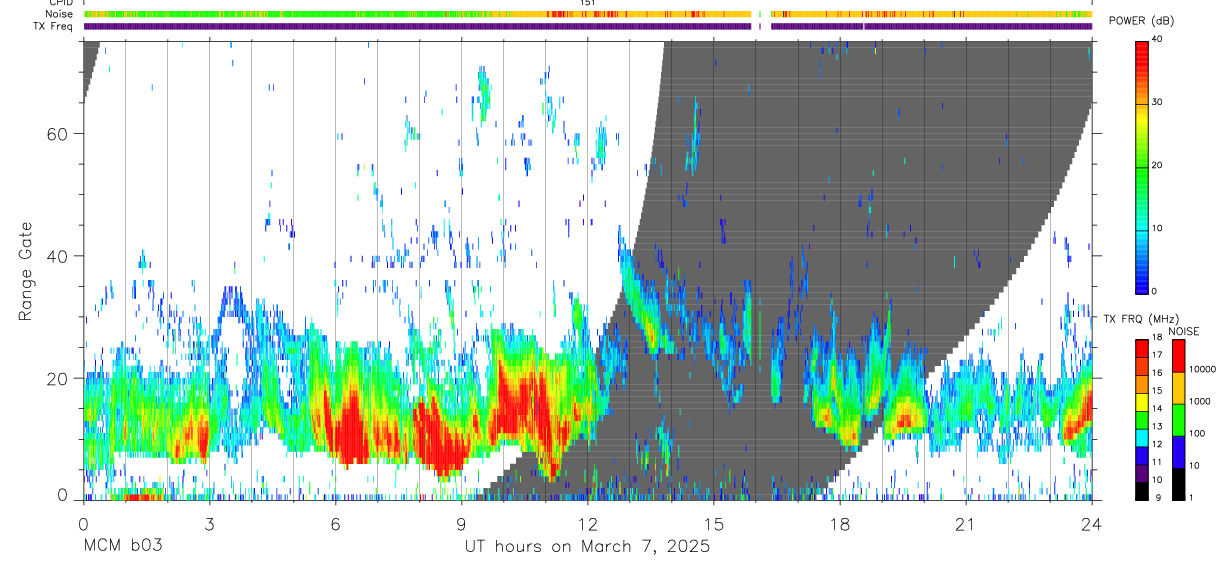Click the purple TX Freq strip above the plot

[x=588, y=26]
